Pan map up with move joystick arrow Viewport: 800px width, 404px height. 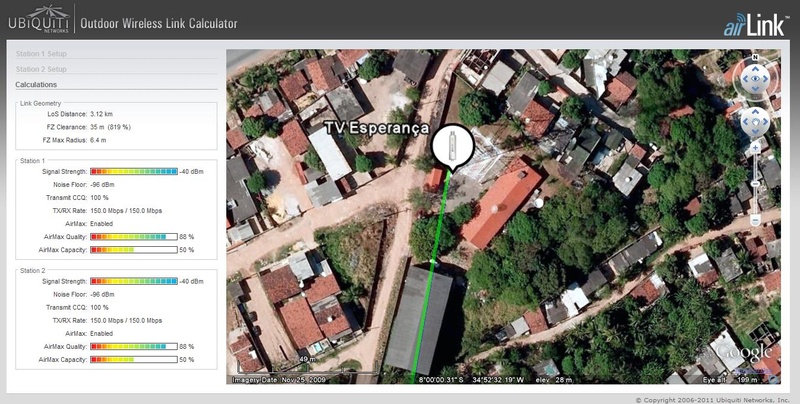pyautogui.click(x=755, y=111)
